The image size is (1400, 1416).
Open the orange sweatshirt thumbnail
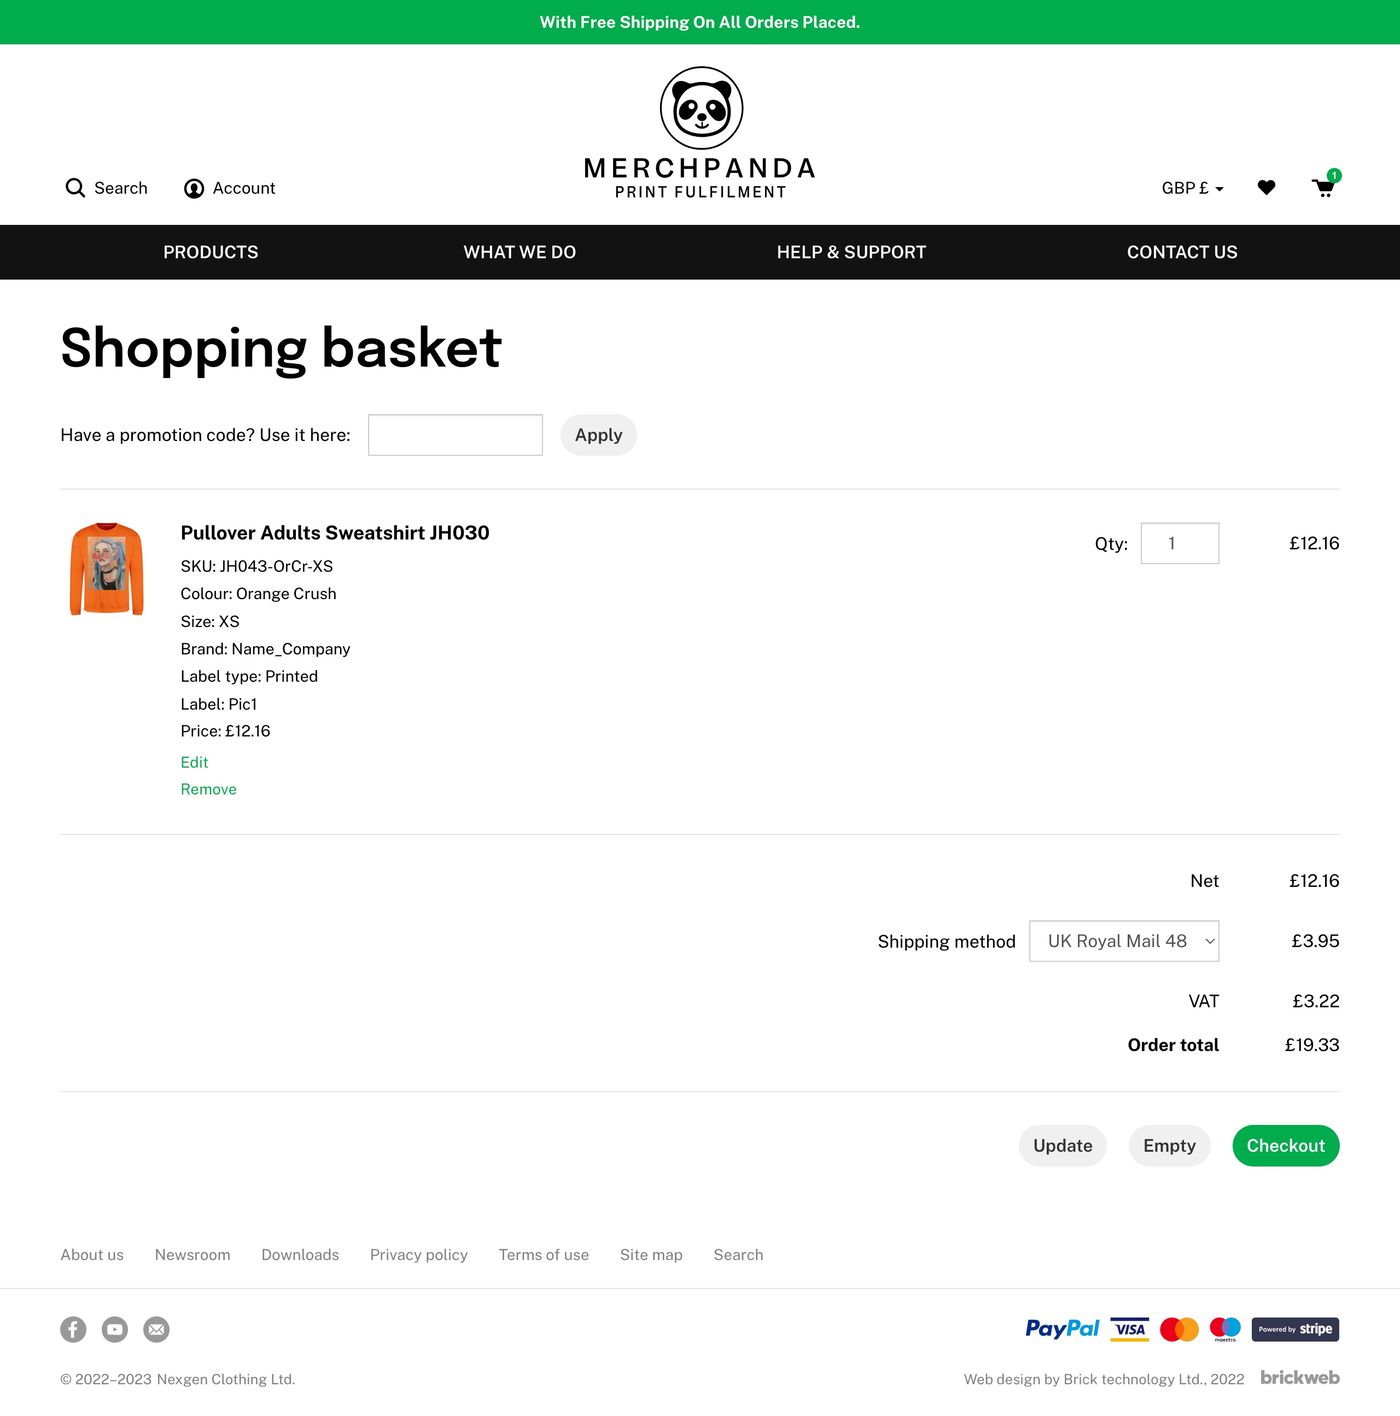point(107,568)
